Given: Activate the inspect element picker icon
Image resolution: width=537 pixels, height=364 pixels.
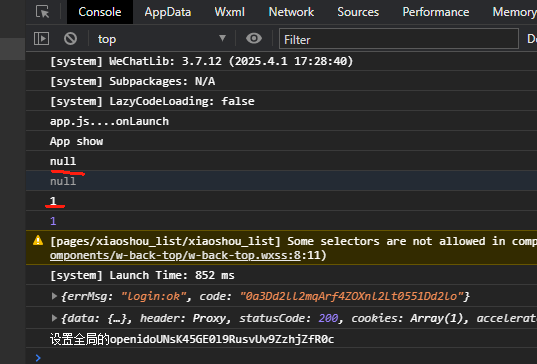Looking at the screenshot, I should point(42,12).
